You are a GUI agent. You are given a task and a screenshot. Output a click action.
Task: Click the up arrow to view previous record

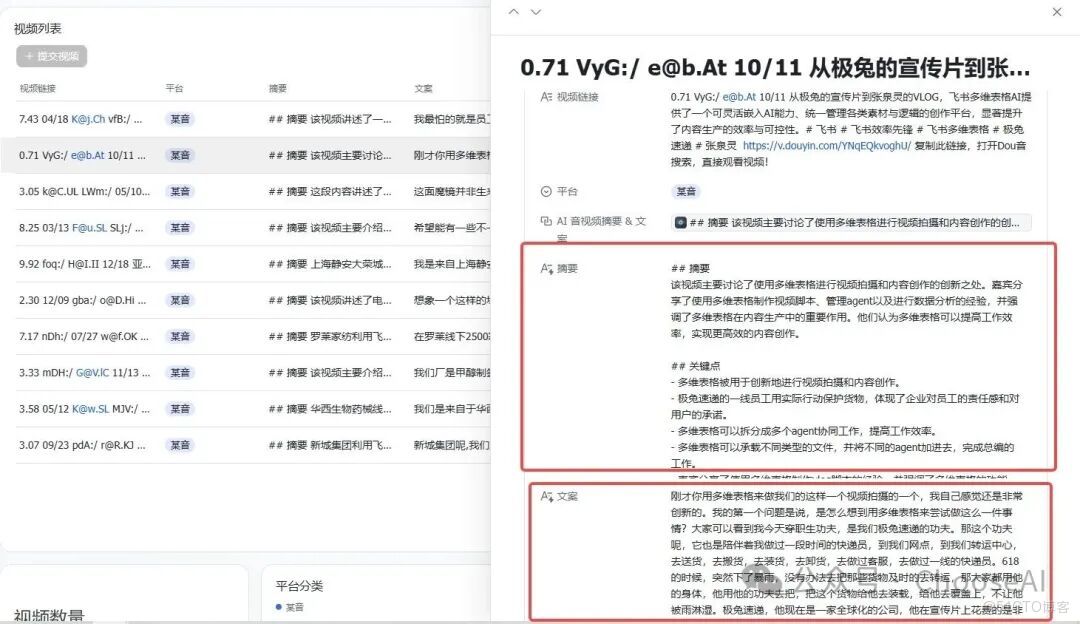[x=513, y=11]
